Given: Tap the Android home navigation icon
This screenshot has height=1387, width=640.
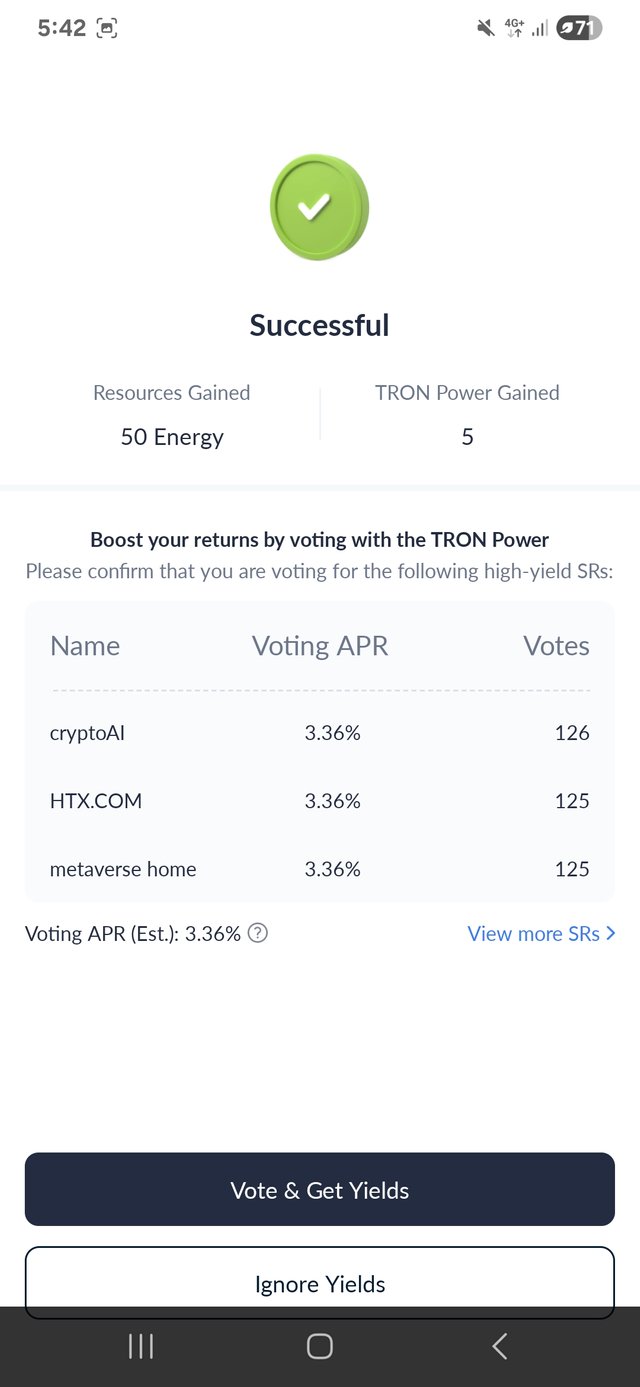Looking at the screenshot, I should coord(320,1346).
